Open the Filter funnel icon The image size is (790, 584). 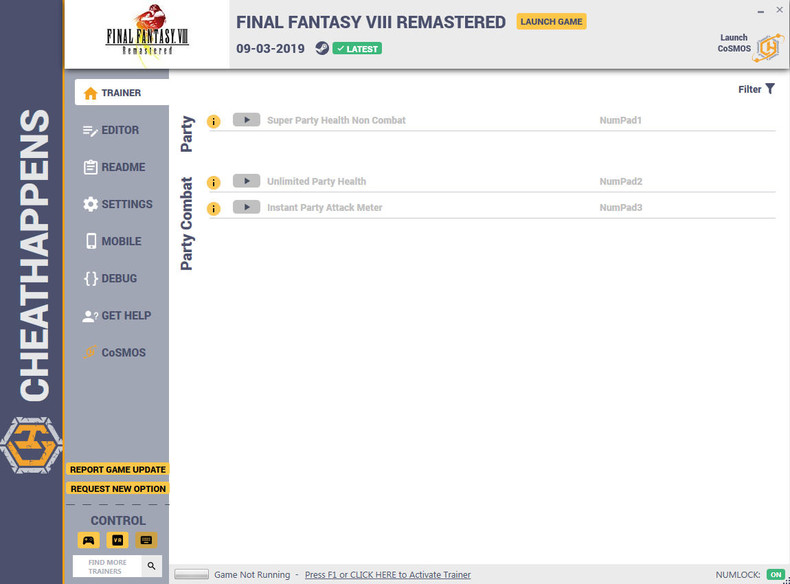point(770,89)
